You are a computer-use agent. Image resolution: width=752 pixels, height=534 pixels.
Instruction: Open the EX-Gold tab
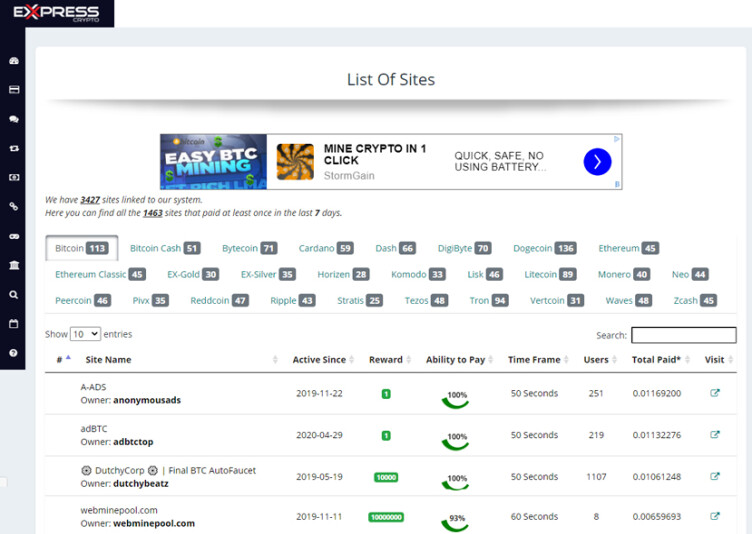(x=193, y=274)
